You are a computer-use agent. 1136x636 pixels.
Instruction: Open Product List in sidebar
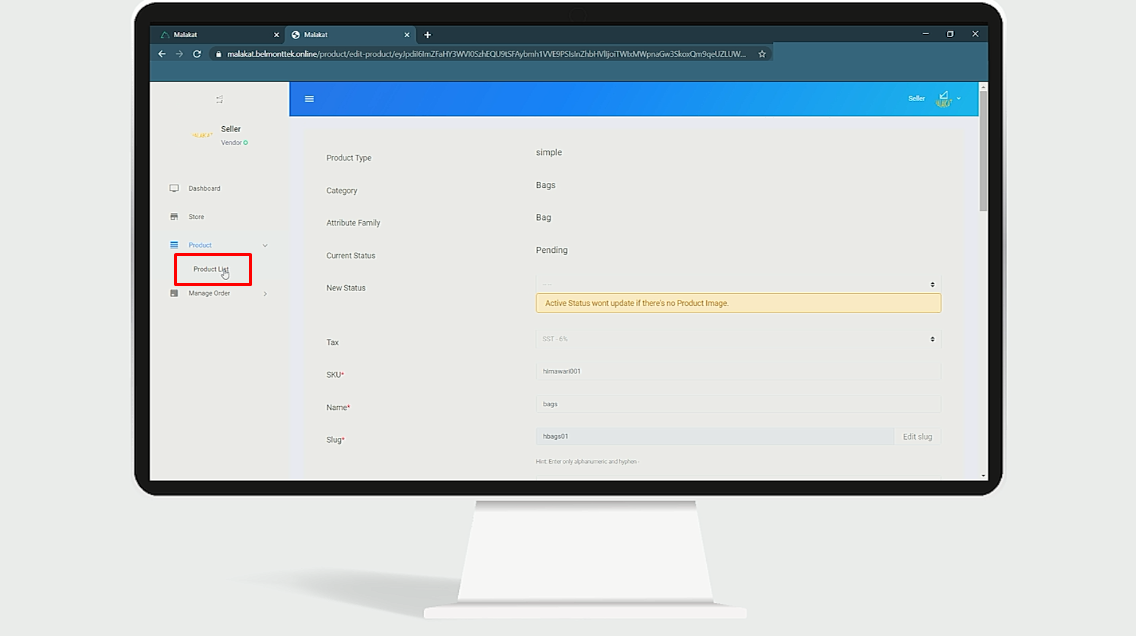pyautogui.click(x=211, y=269)
